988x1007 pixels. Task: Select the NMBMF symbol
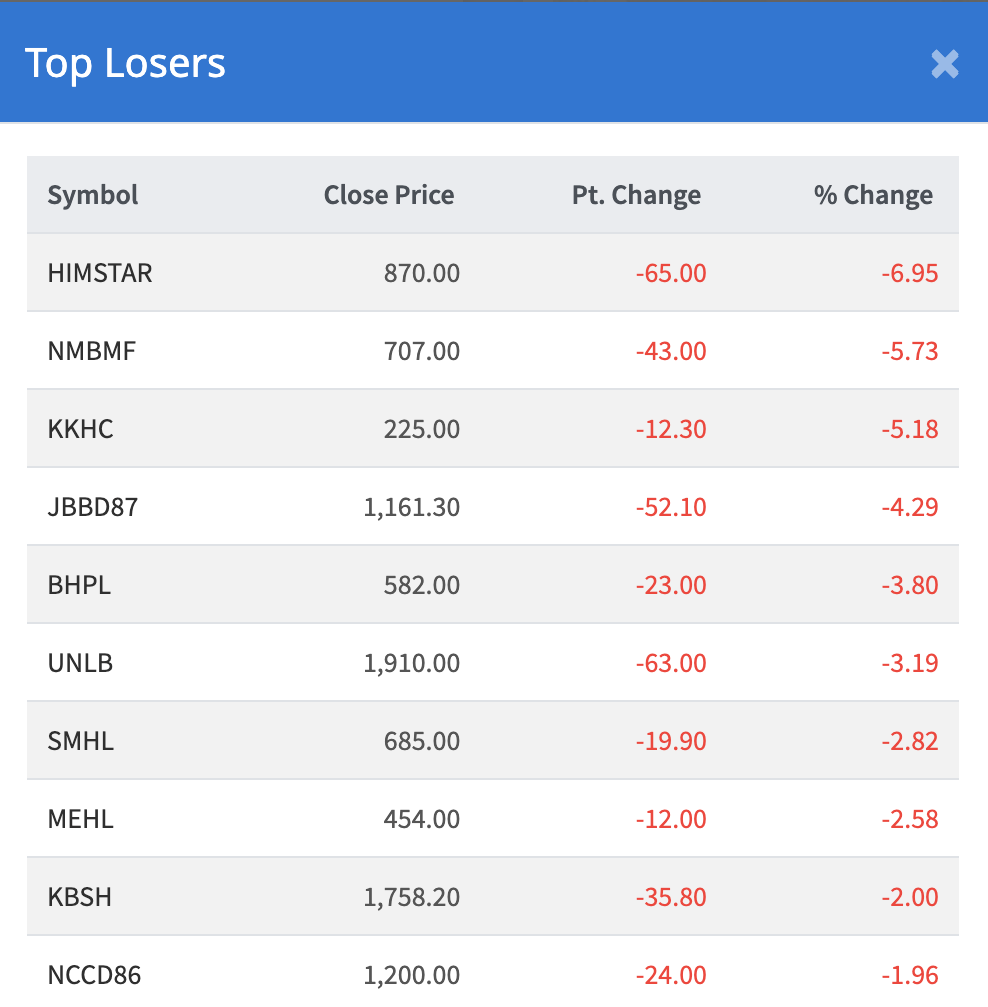click(x=91, y=351)
